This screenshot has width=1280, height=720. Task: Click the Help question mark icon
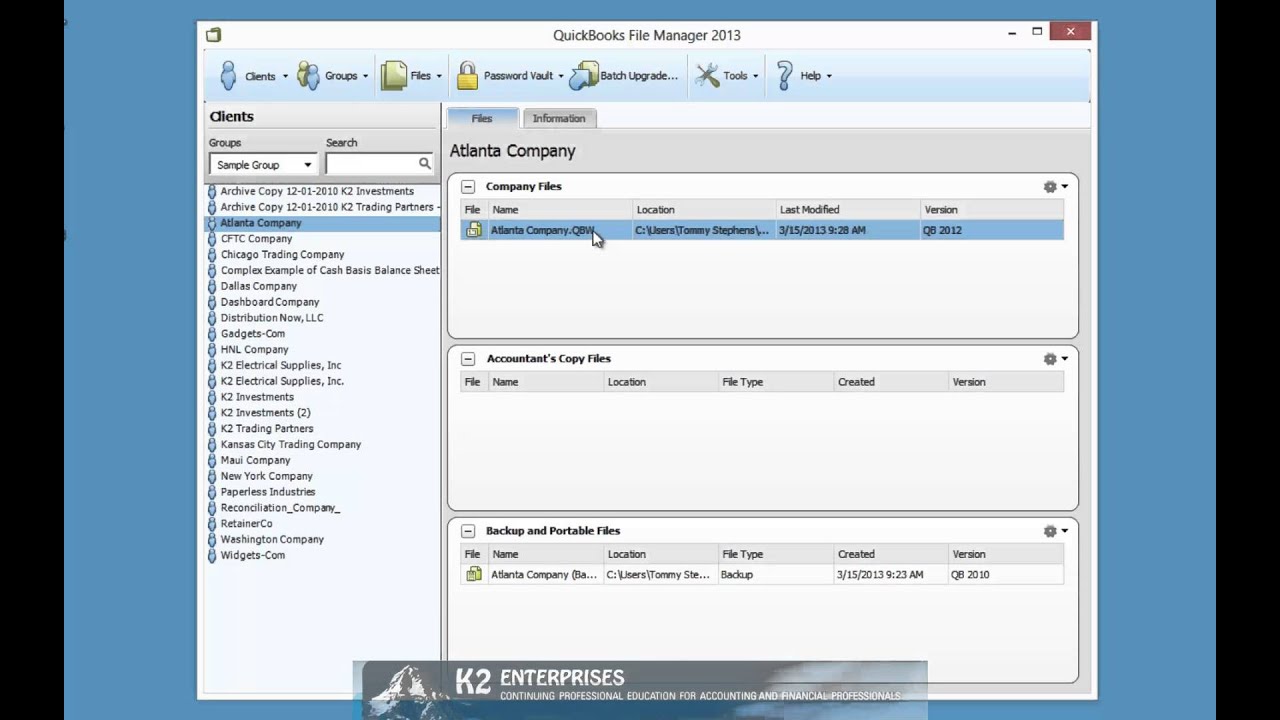tap(784, 76)
